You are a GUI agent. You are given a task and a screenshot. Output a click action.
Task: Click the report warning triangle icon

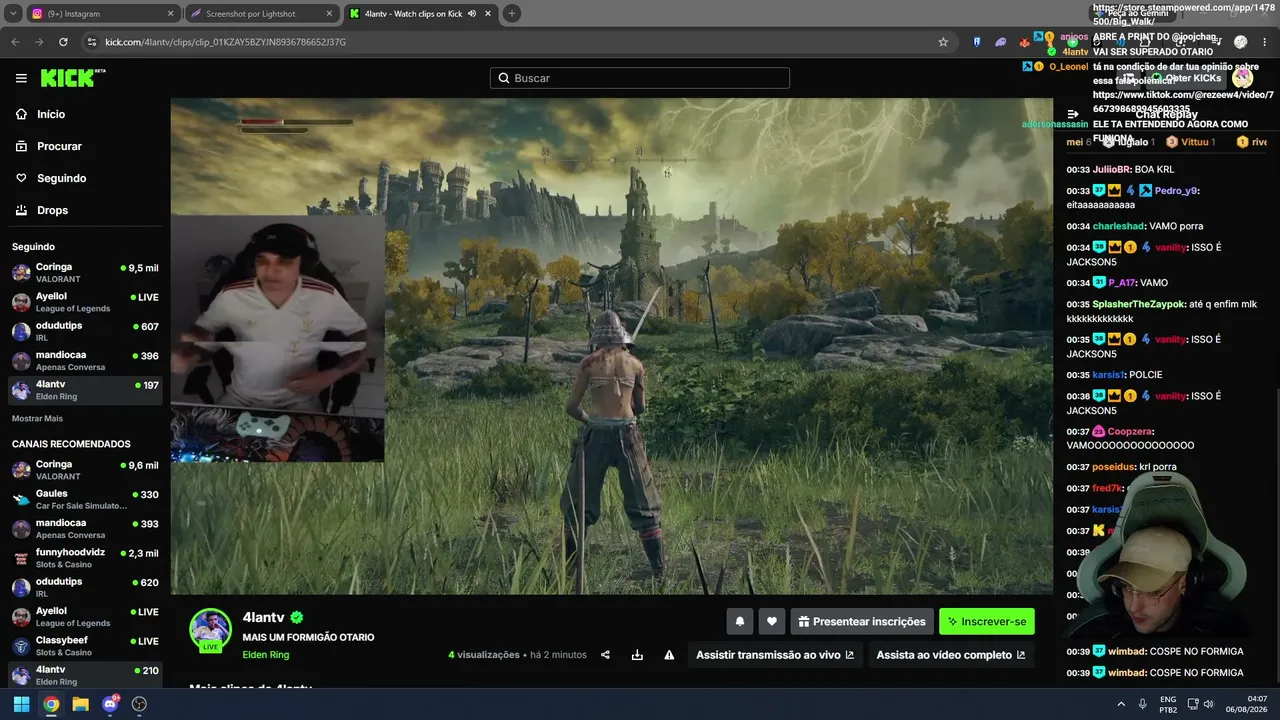tap(669, 655)
